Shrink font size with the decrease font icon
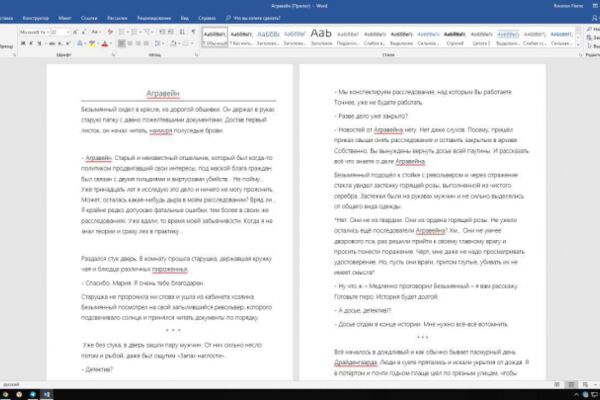The width and height of the screenshot is (600, 400). (x=83, y=32)
